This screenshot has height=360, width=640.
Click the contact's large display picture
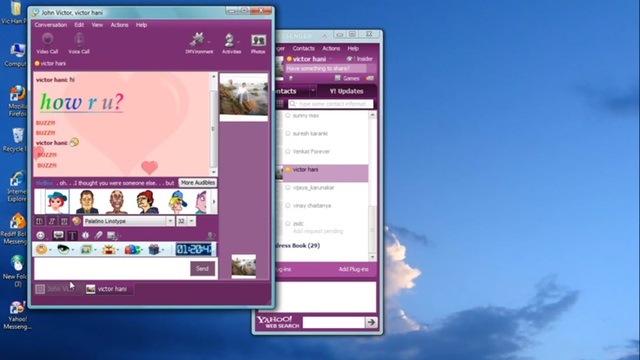coord(244,97)
